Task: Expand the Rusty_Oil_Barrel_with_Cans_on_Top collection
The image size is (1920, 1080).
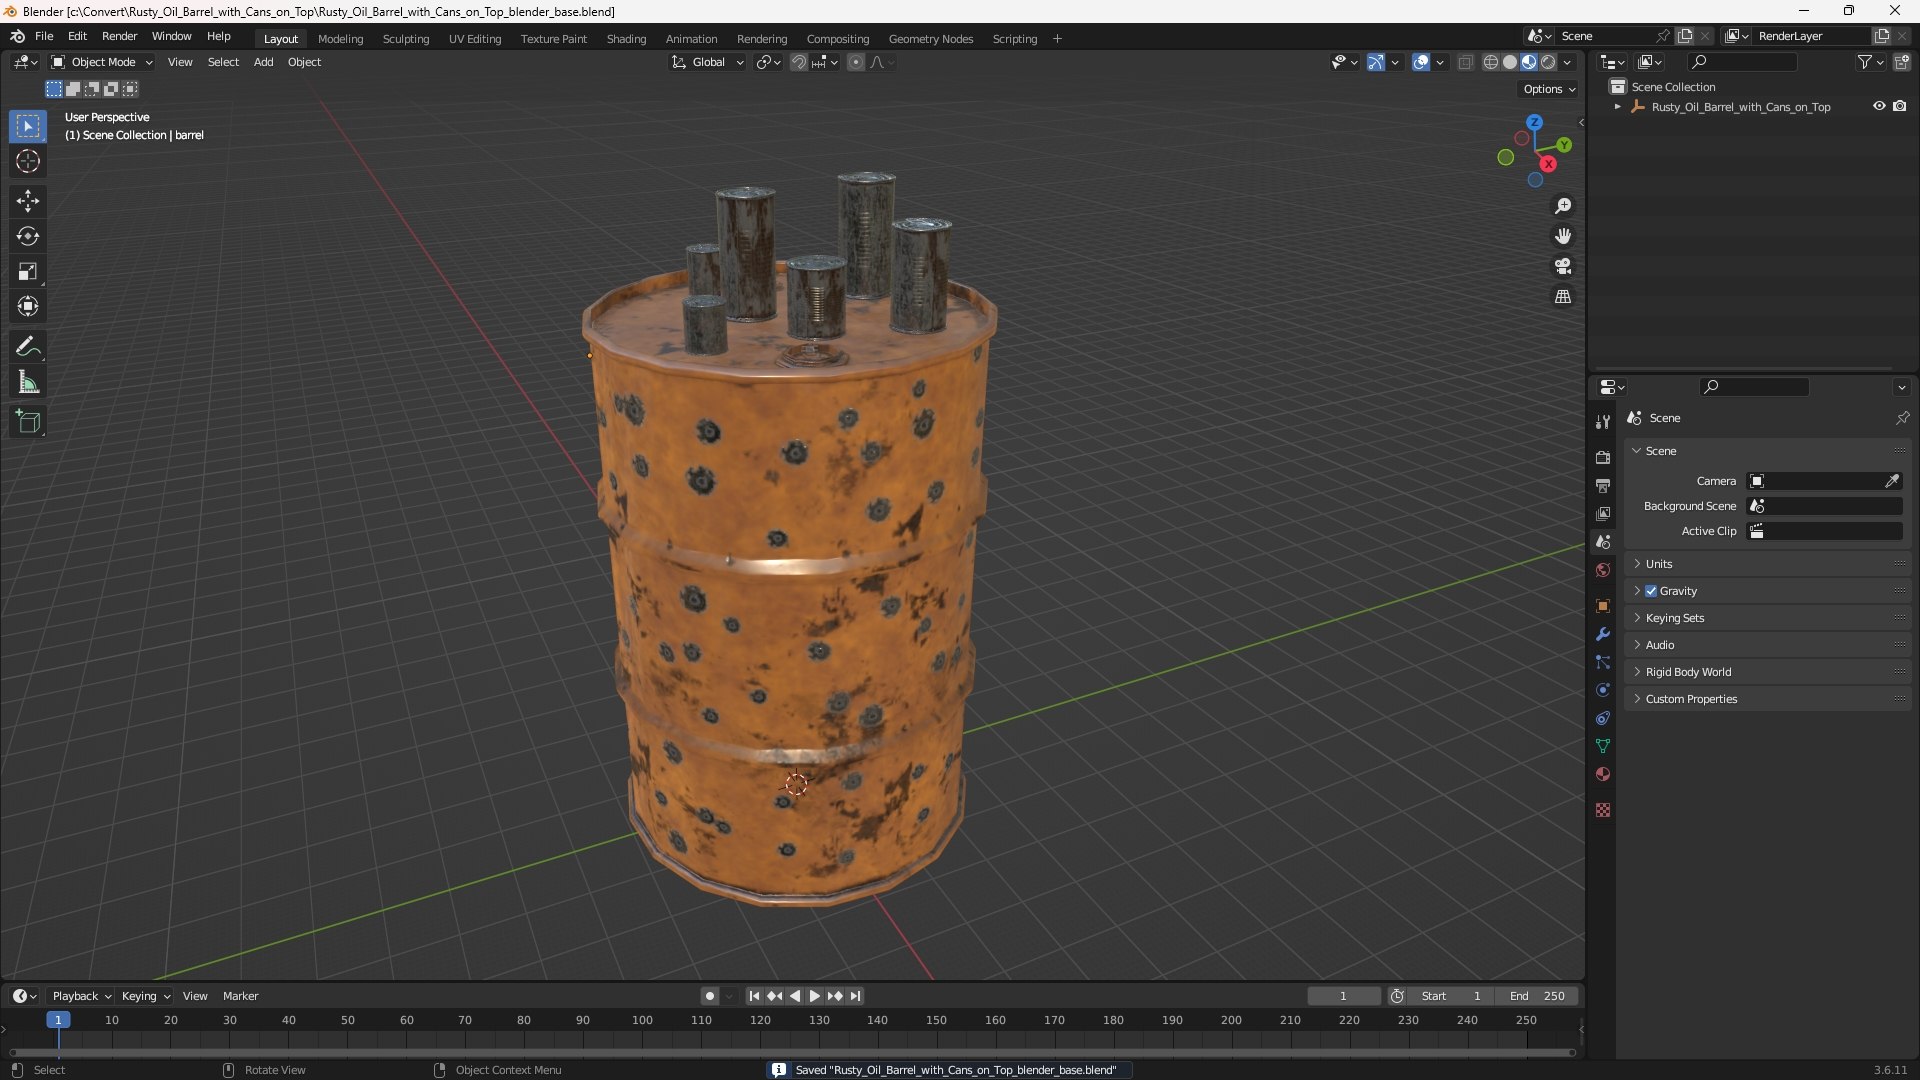Action: click(x=1617, y=107)
